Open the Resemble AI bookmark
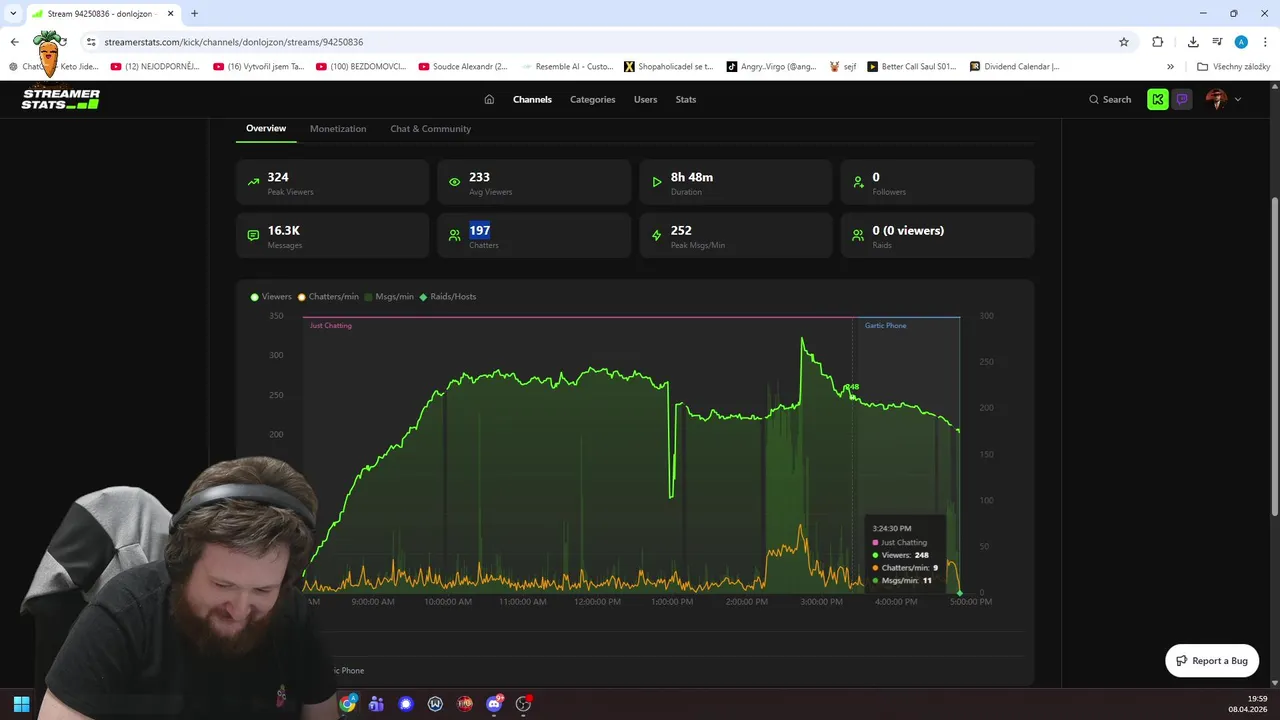This screenshot has height=720, width=1280. coord(566,67)
